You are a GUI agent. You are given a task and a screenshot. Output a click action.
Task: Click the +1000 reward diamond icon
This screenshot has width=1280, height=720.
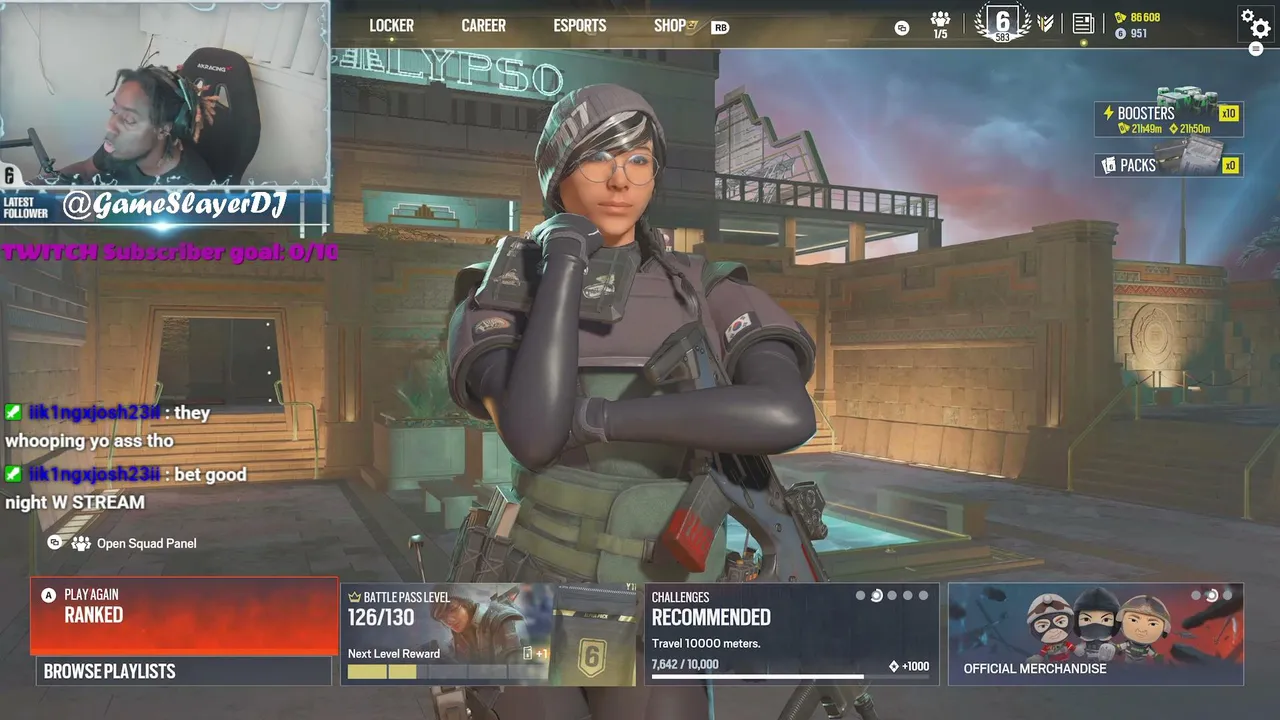[894, 666]
